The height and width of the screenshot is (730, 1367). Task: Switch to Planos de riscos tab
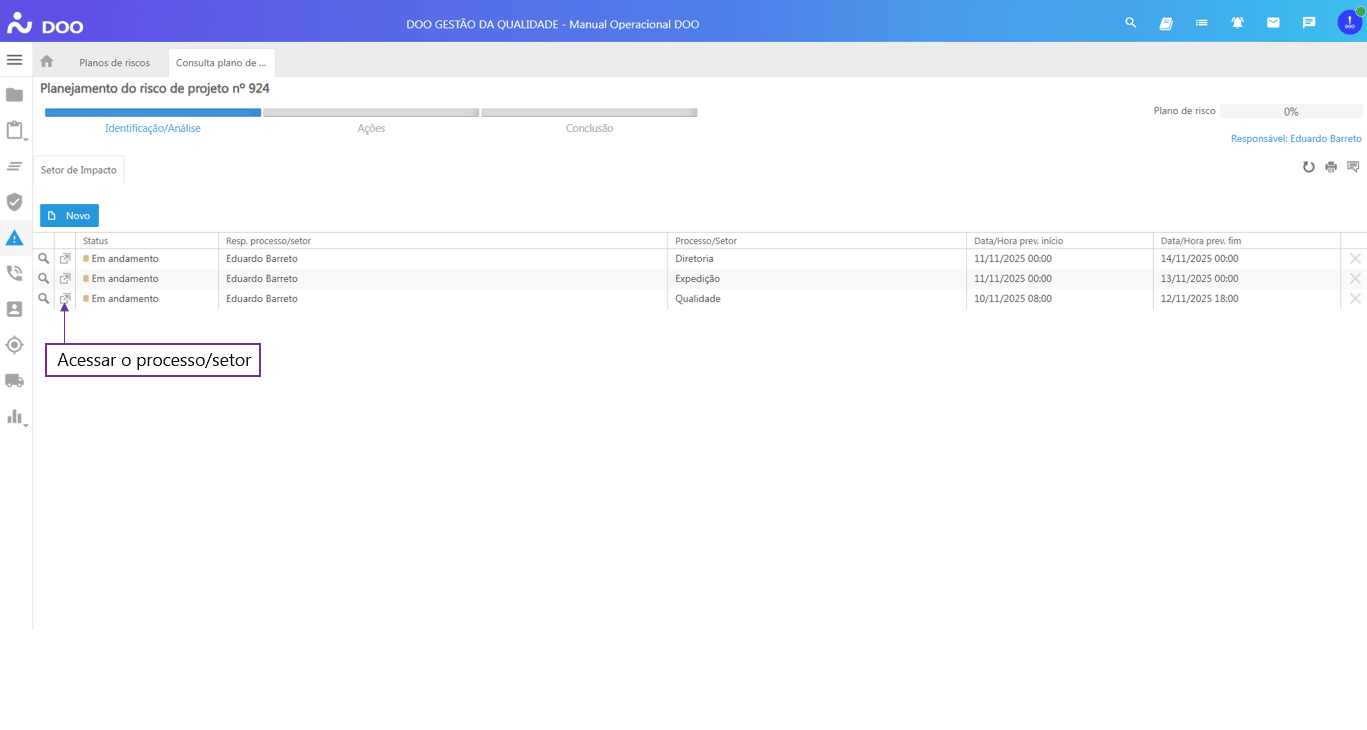pos(114,63)
